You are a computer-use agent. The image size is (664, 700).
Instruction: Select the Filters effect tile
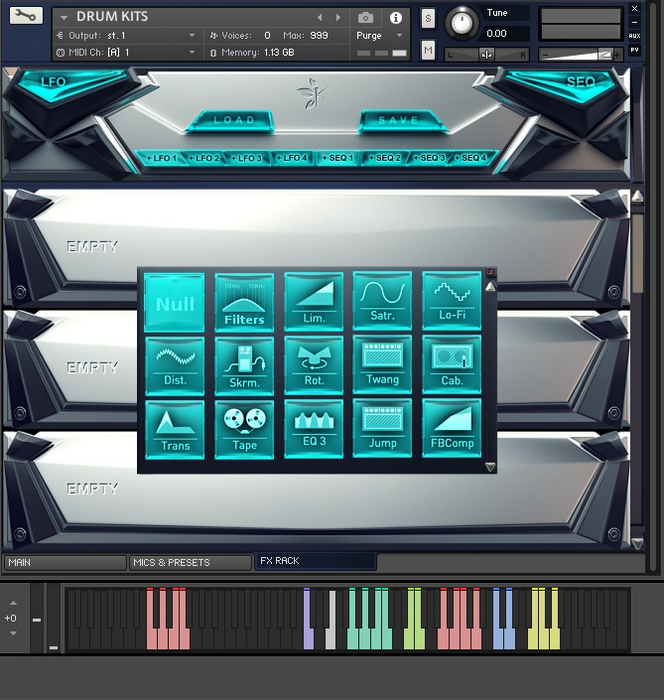click(x=244, y=302)
